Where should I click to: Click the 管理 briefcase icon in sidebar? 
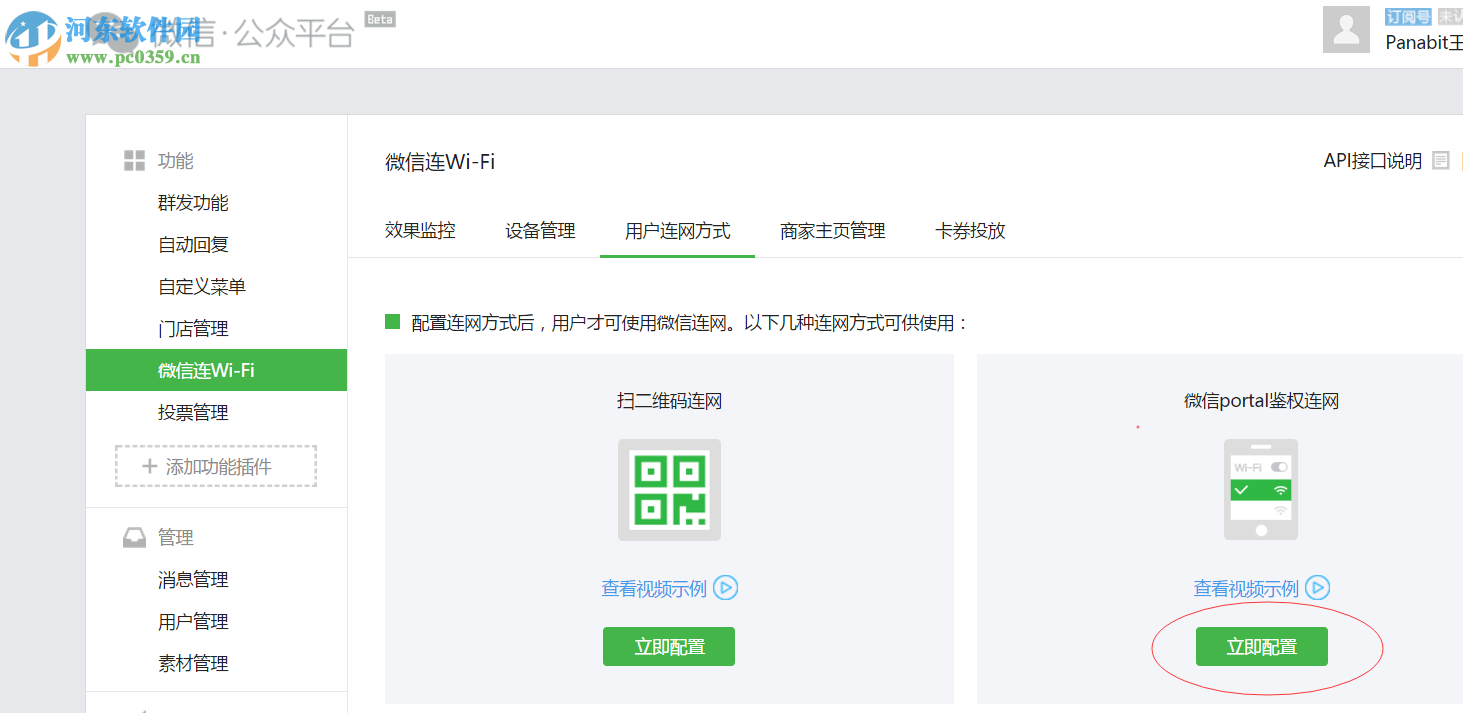[x=133, y=536]
